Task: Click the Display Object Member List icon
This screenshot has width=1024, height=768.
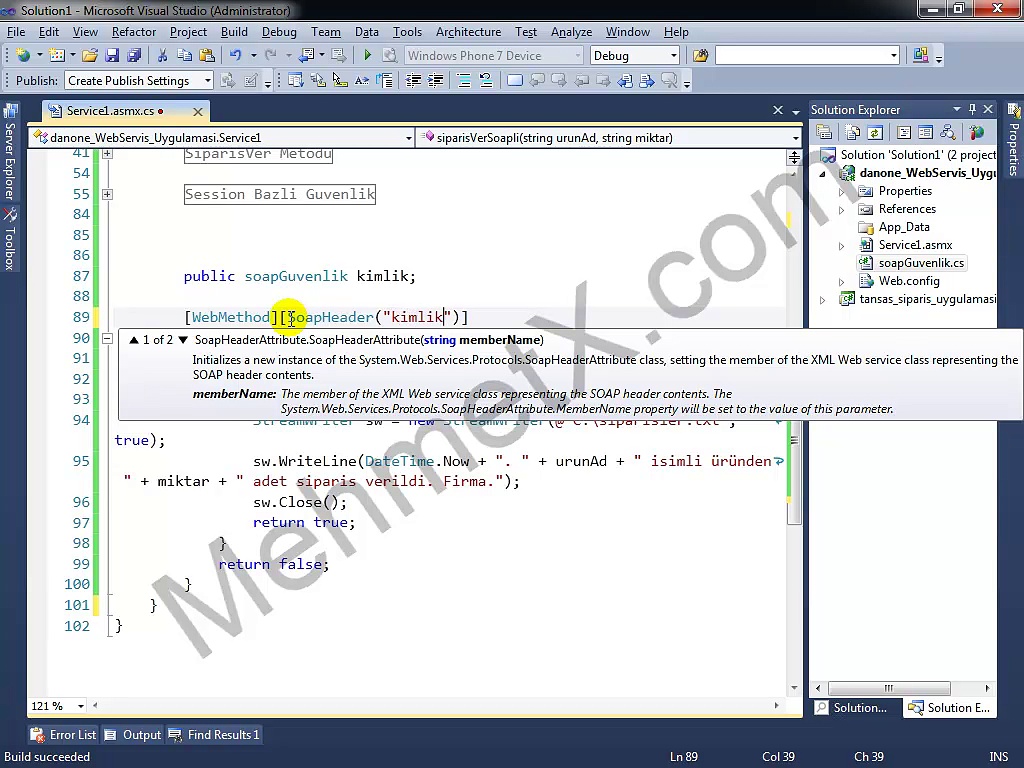Action: point(296,80)
